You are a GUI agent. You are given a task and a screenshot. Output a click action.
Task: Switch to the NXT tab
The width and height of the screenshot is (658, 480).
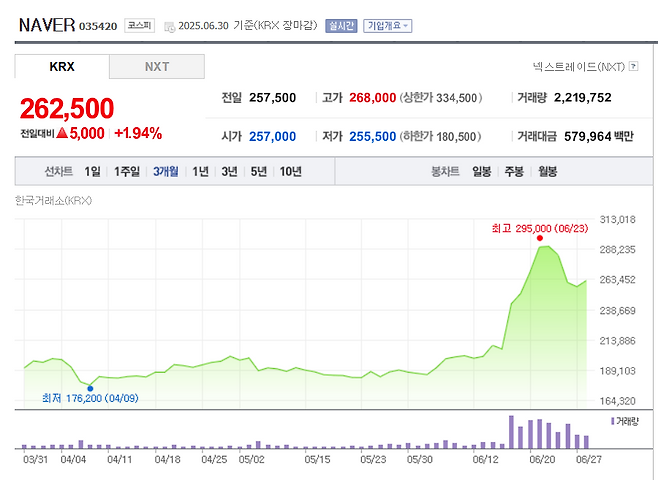pyautogui.click(x=157, y=67)
